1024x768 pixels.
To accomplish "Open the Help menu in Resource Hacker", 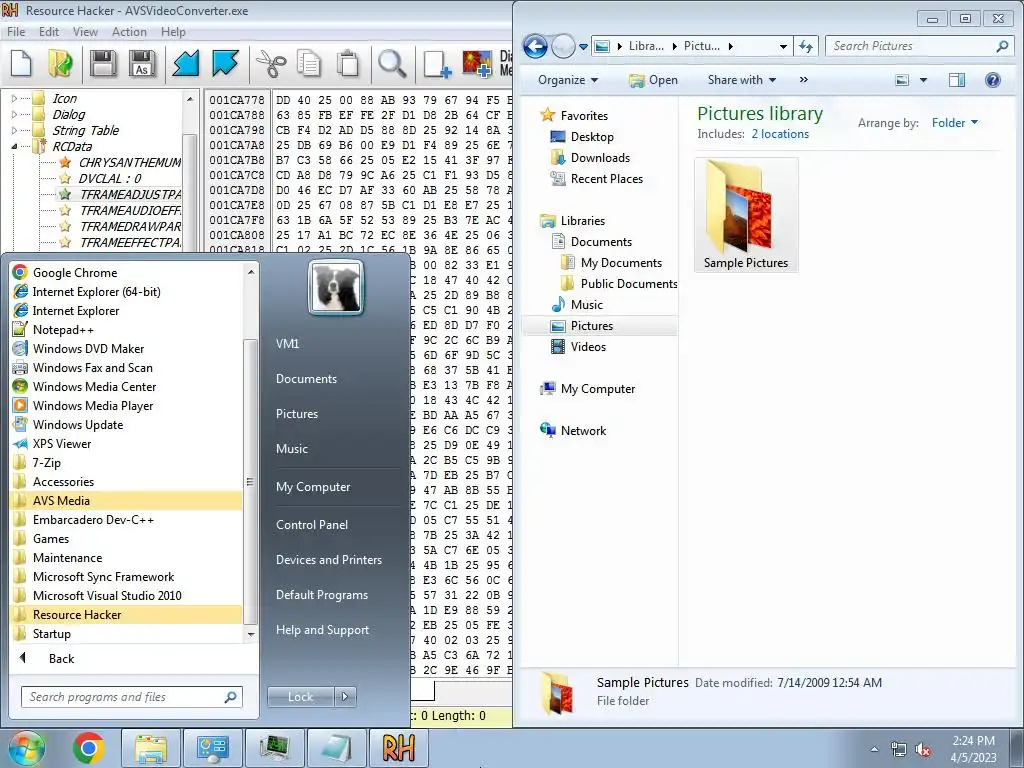I will coord(173,31).
